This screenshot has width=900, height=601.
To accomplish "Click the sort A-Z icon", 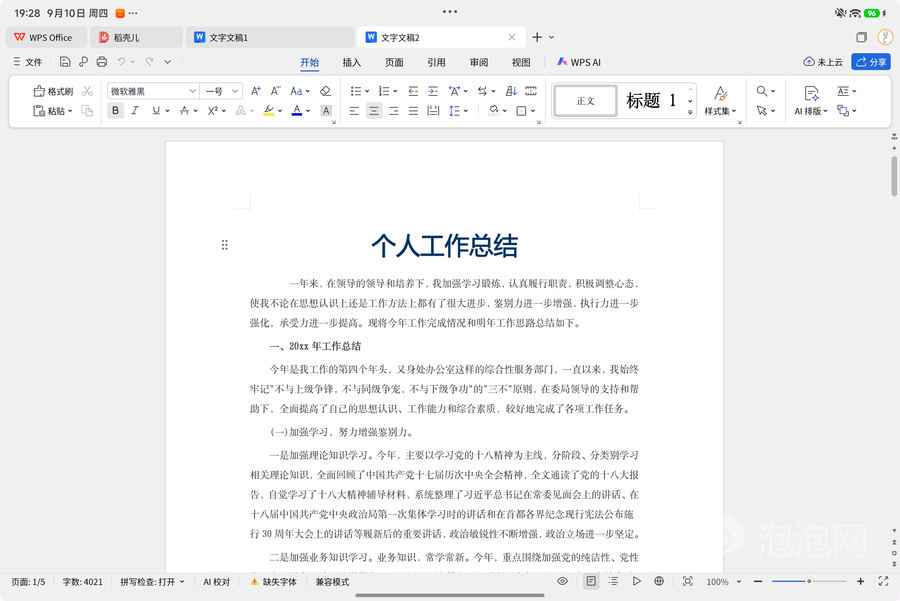I will [x=511, y=91].
